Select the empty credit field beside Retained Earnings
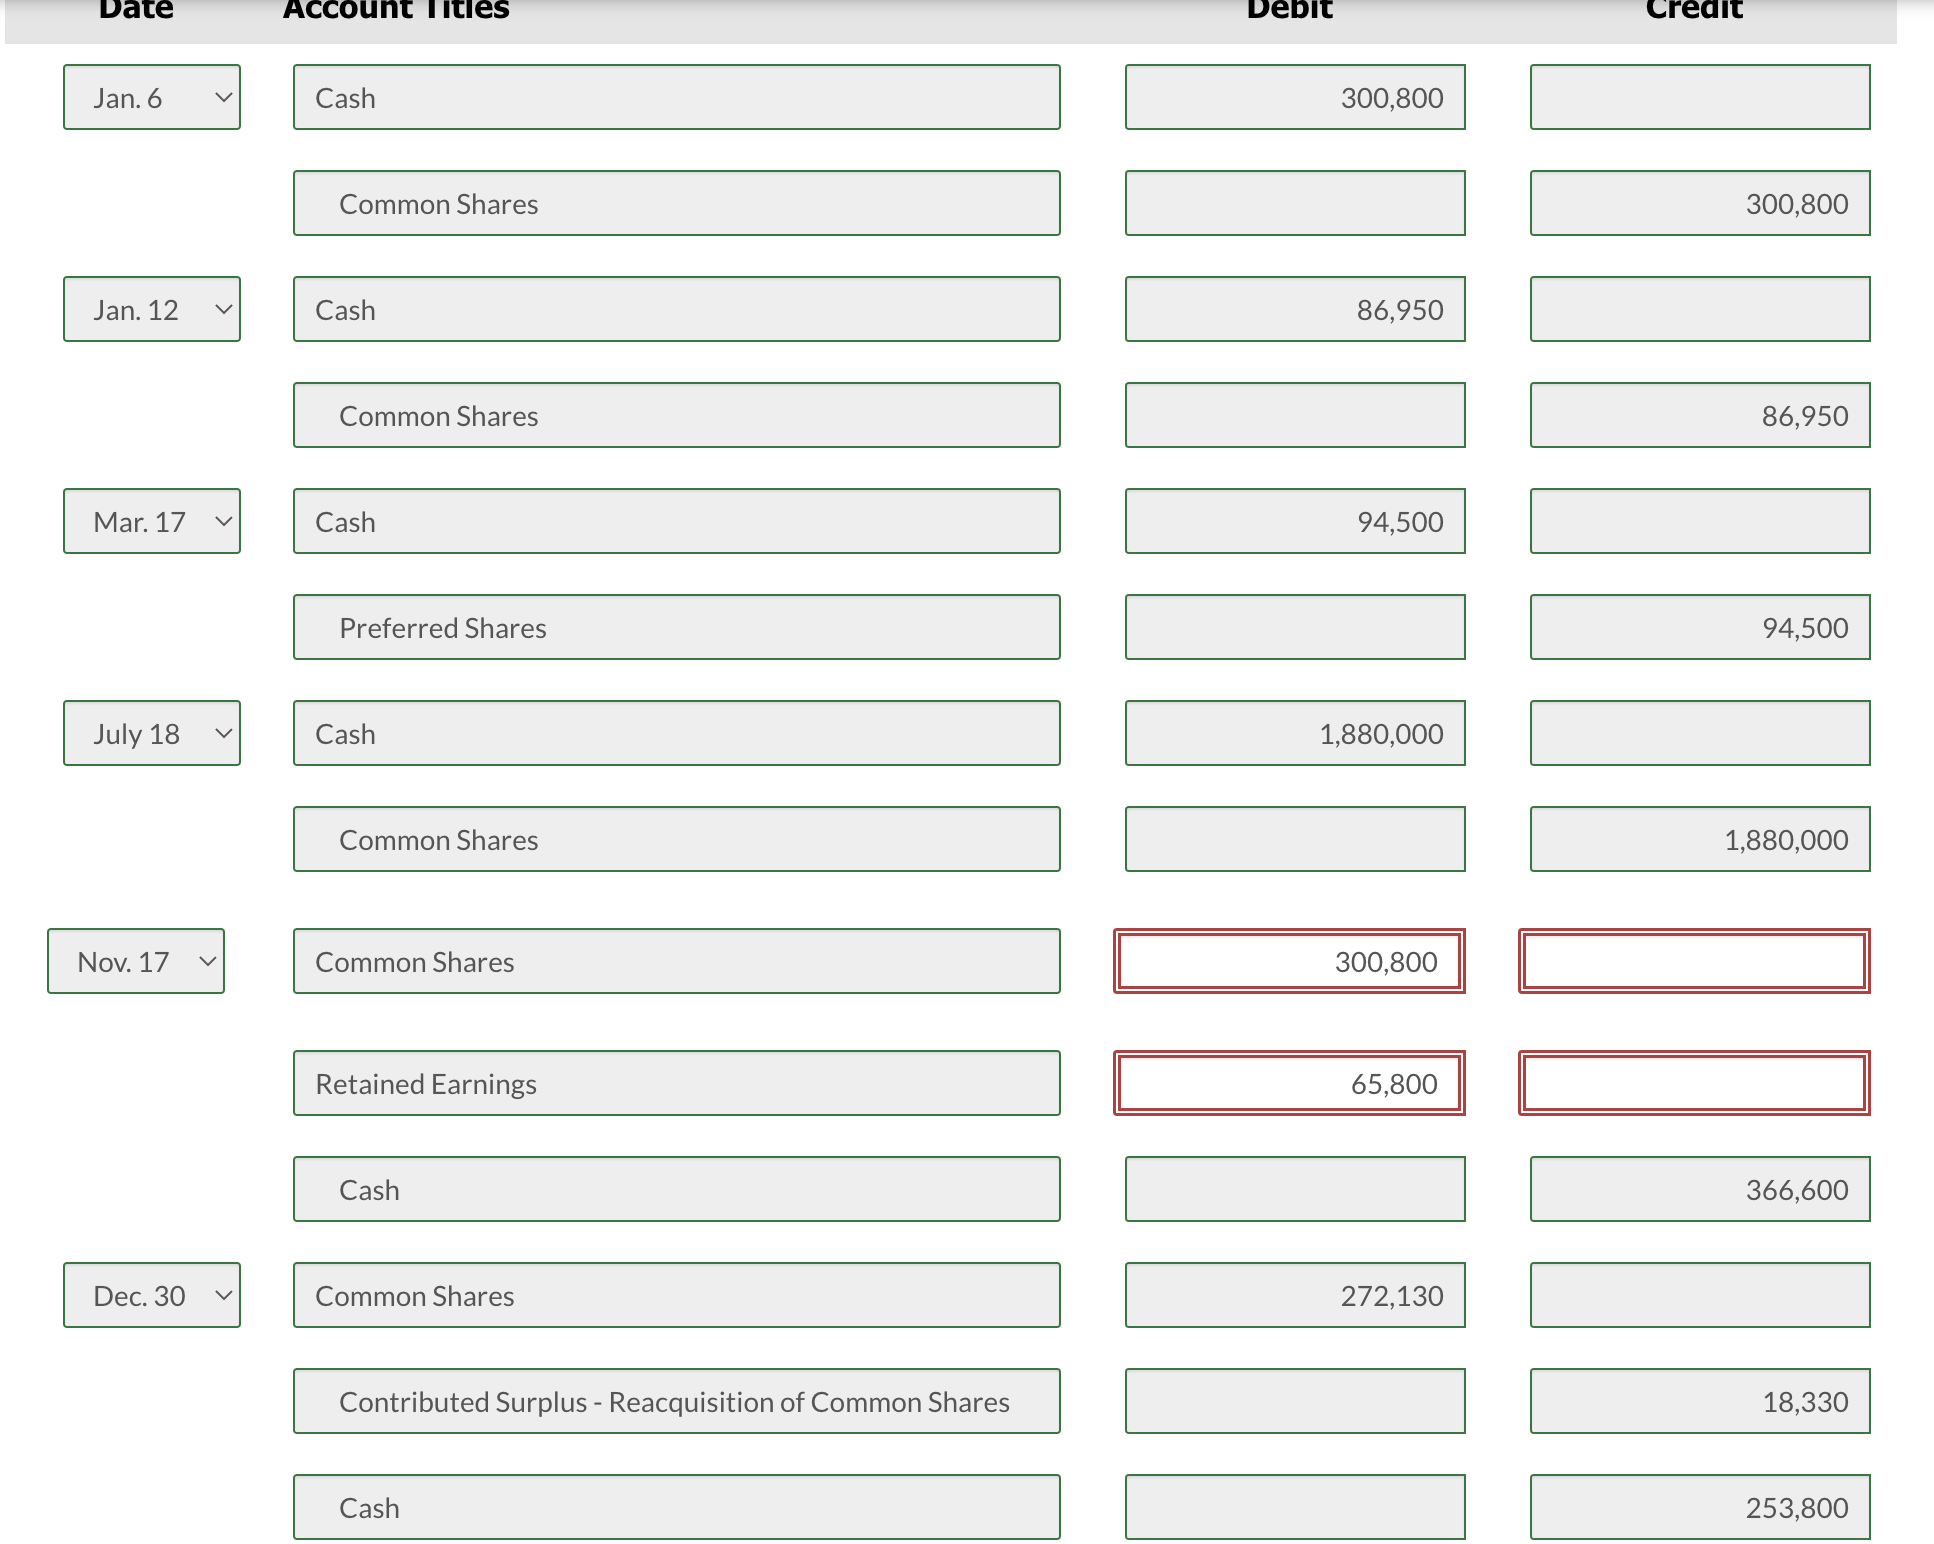Image resolution: width=1934 pixels, height=1544 pixels. [1693, 1083]
